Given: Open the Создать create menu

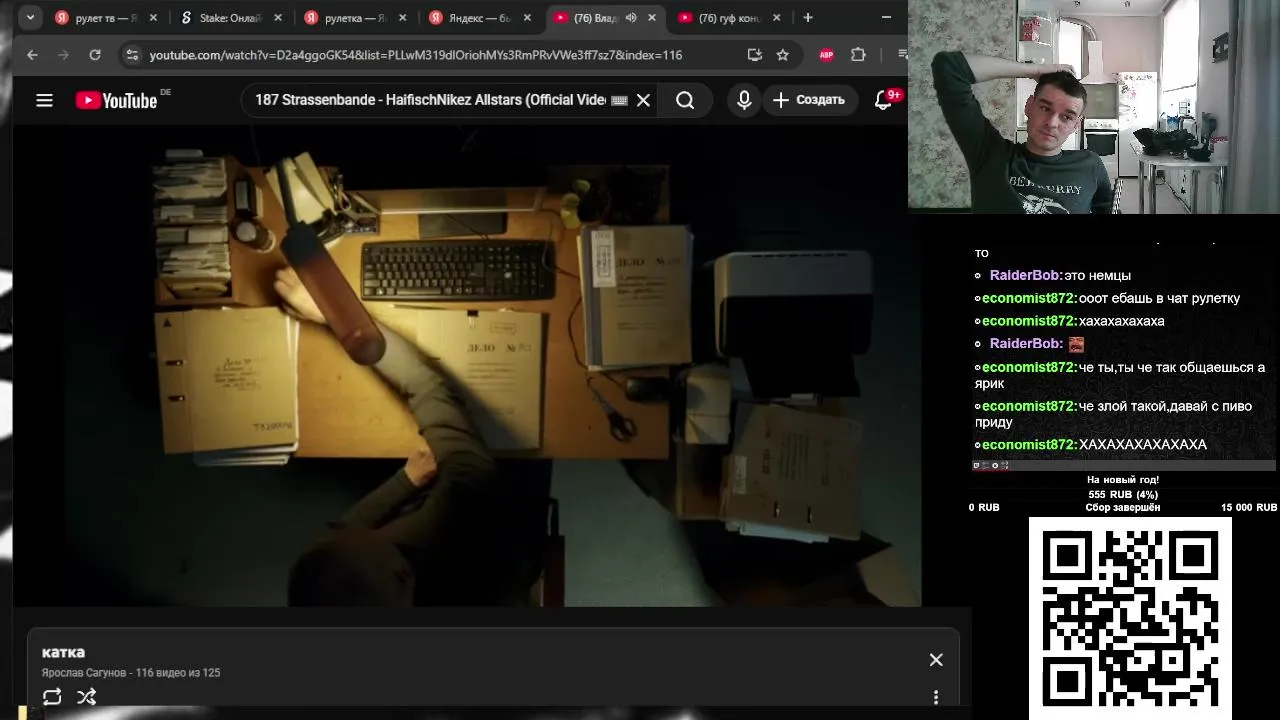Looking at the screenshot, I should (x=809, y=100).
